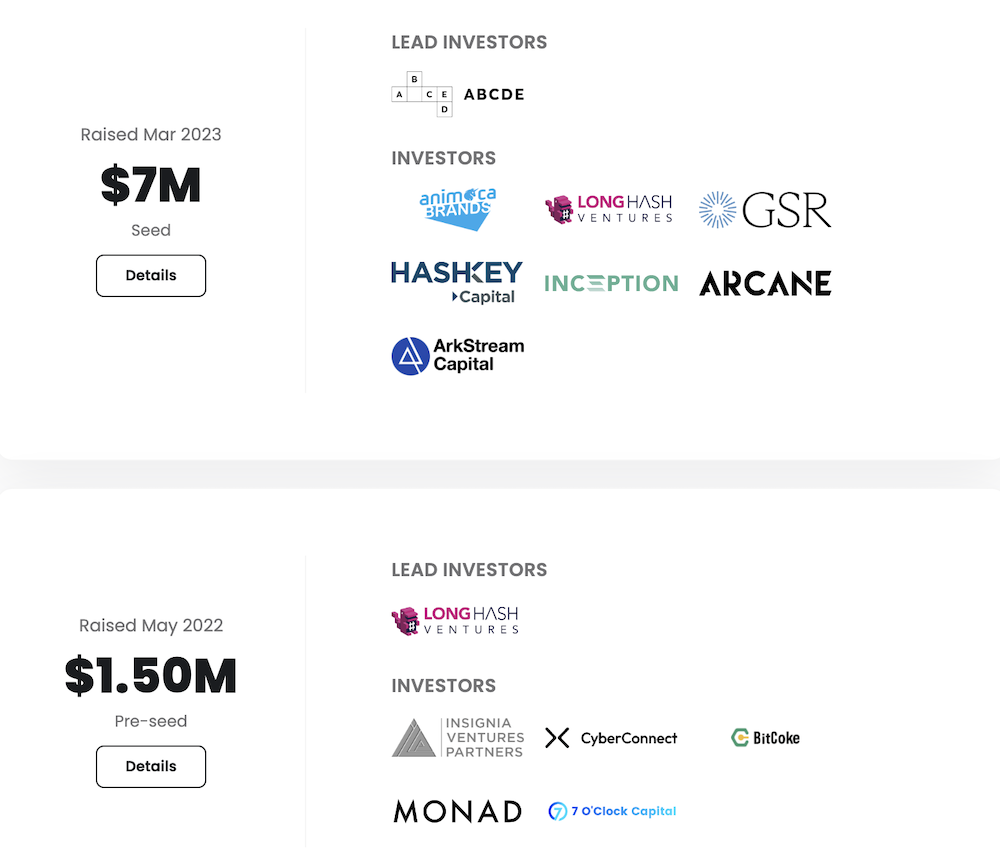Click Details for the $7M Seed round
This screenshot has width=1000, height=862.
tap(150, 275)
